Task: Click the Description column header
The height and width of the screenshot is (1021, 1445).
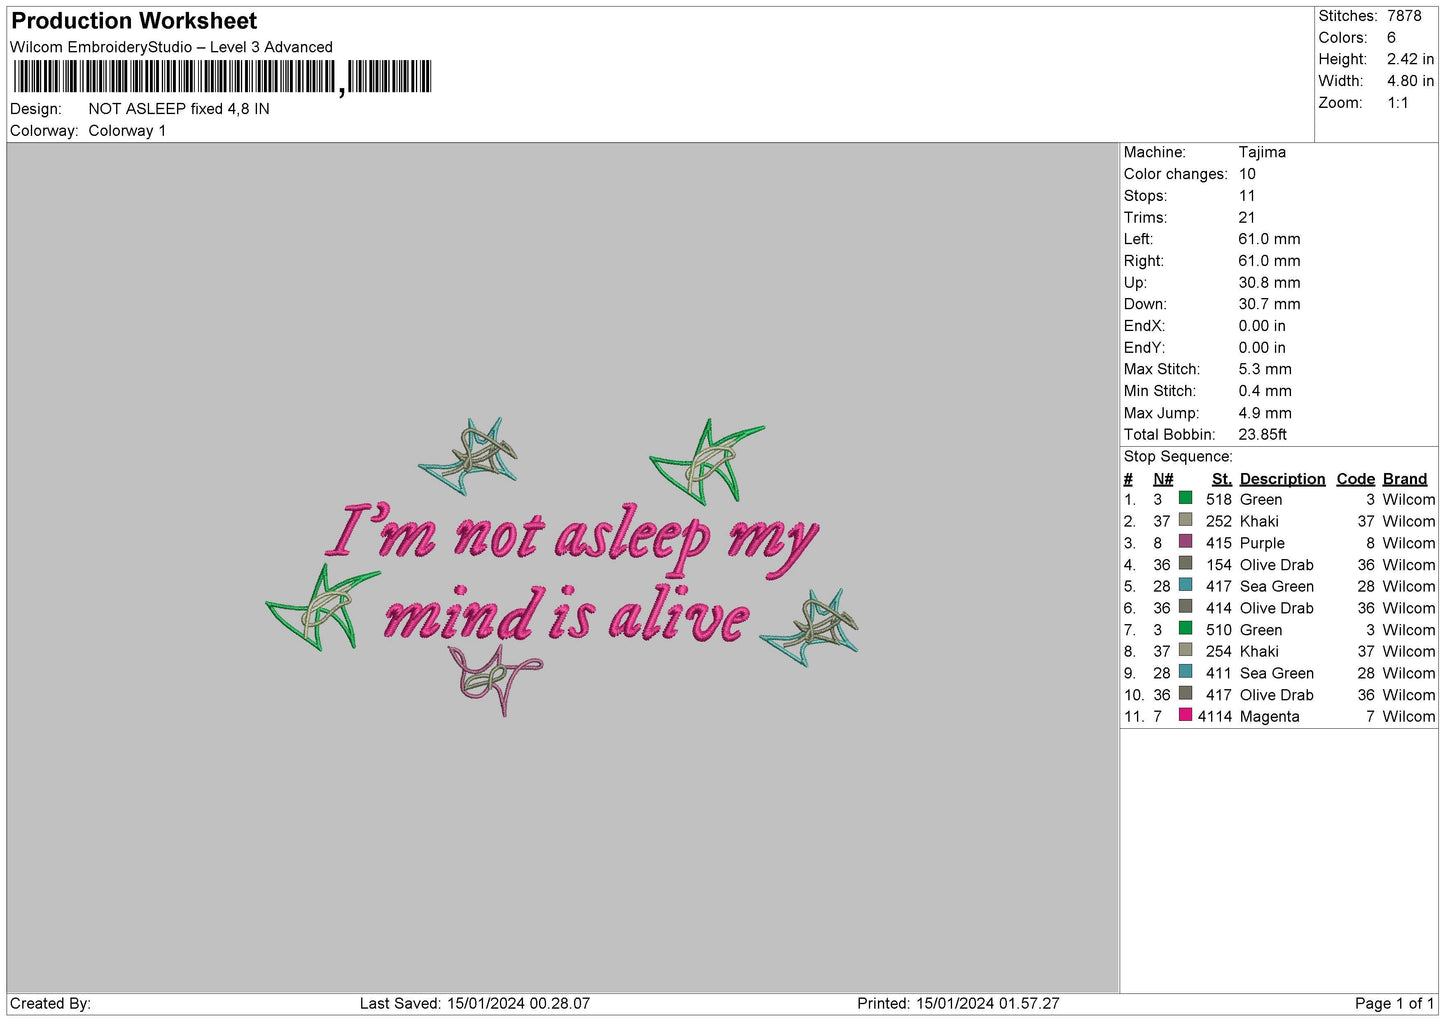Action: 1282,479
